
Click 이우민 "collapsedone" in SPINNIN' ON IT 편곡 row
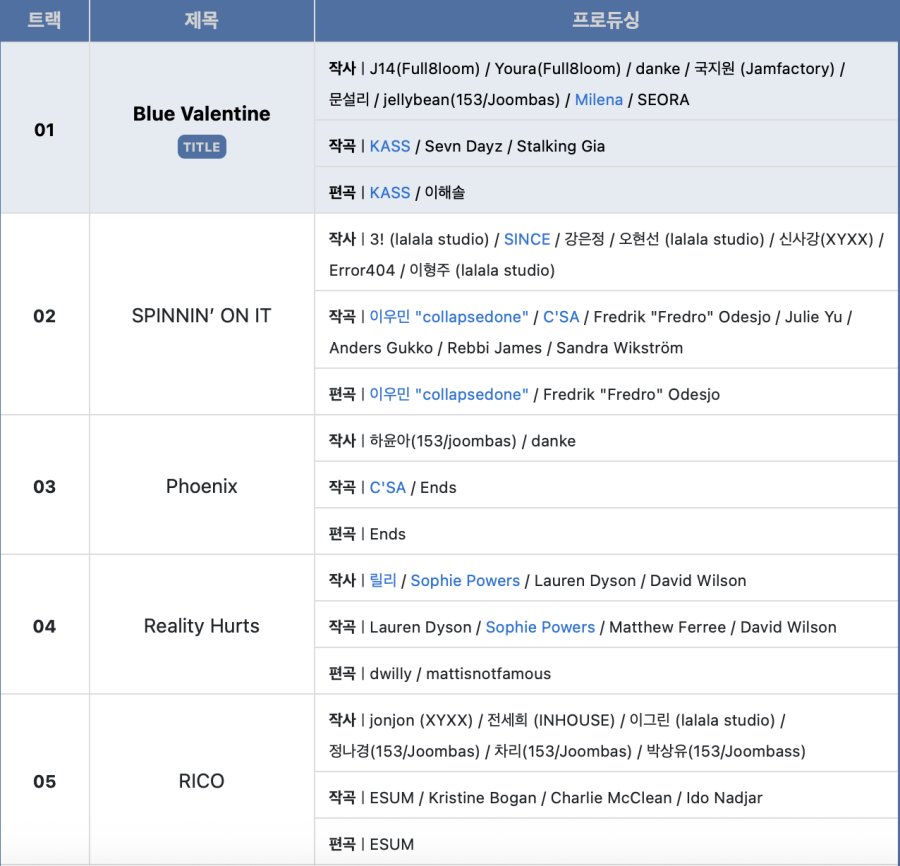449,394
